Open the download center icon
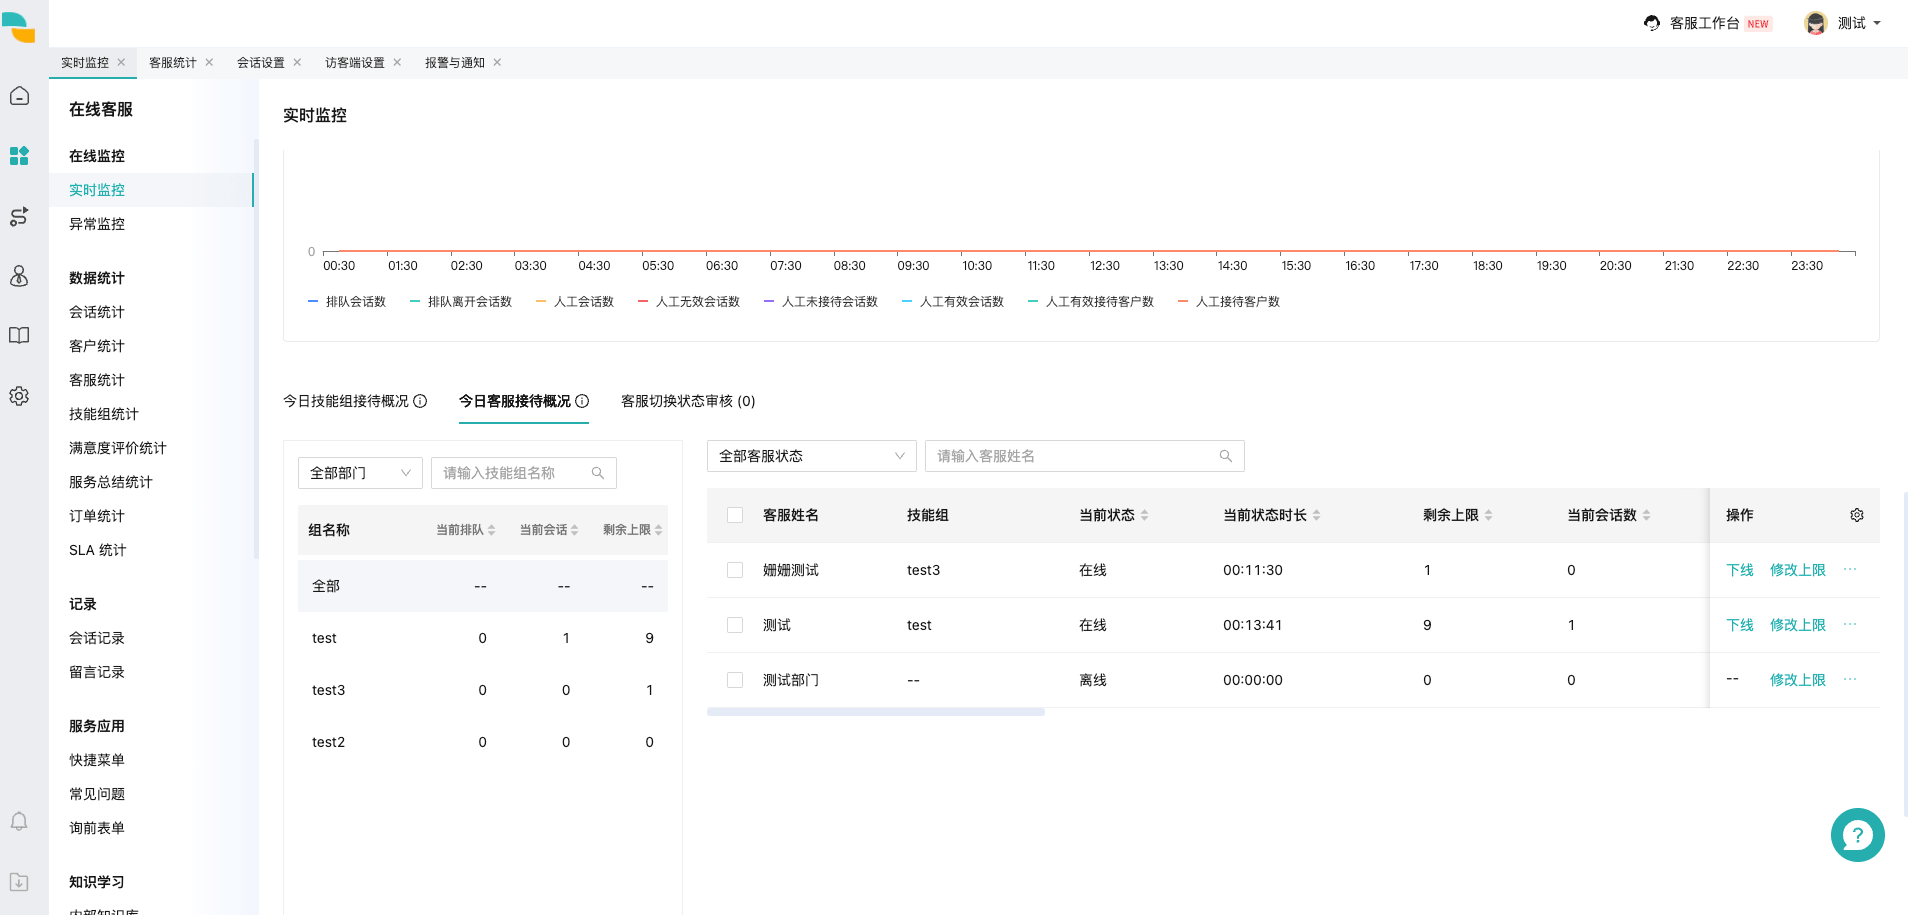Screen dimensions: 1908x915 click(19, 882)
